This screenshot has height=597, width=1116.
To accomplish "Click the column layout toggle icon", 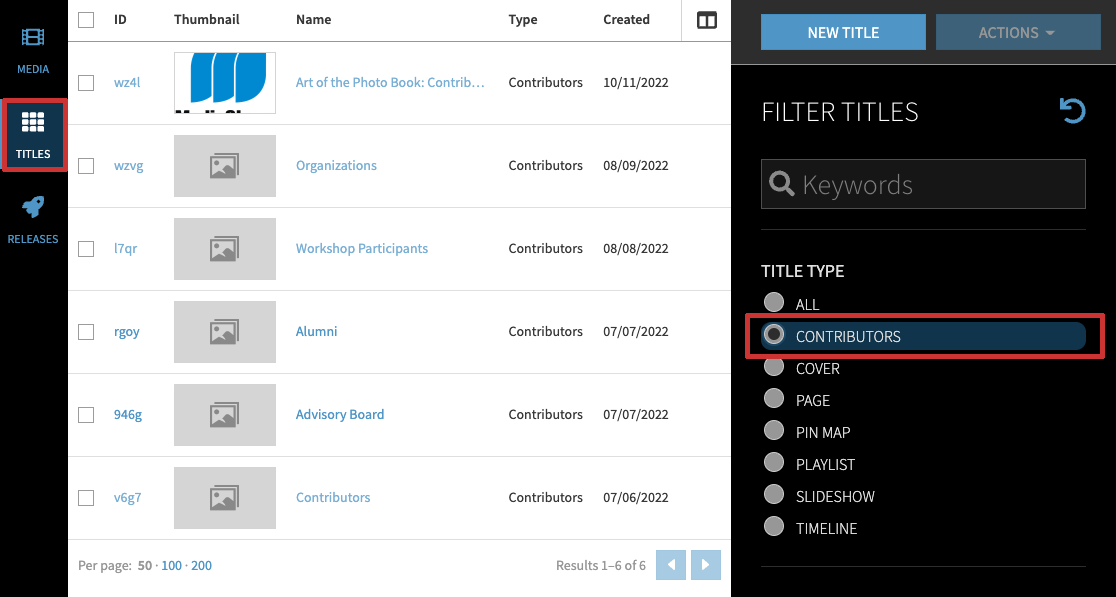I will 707,20.
